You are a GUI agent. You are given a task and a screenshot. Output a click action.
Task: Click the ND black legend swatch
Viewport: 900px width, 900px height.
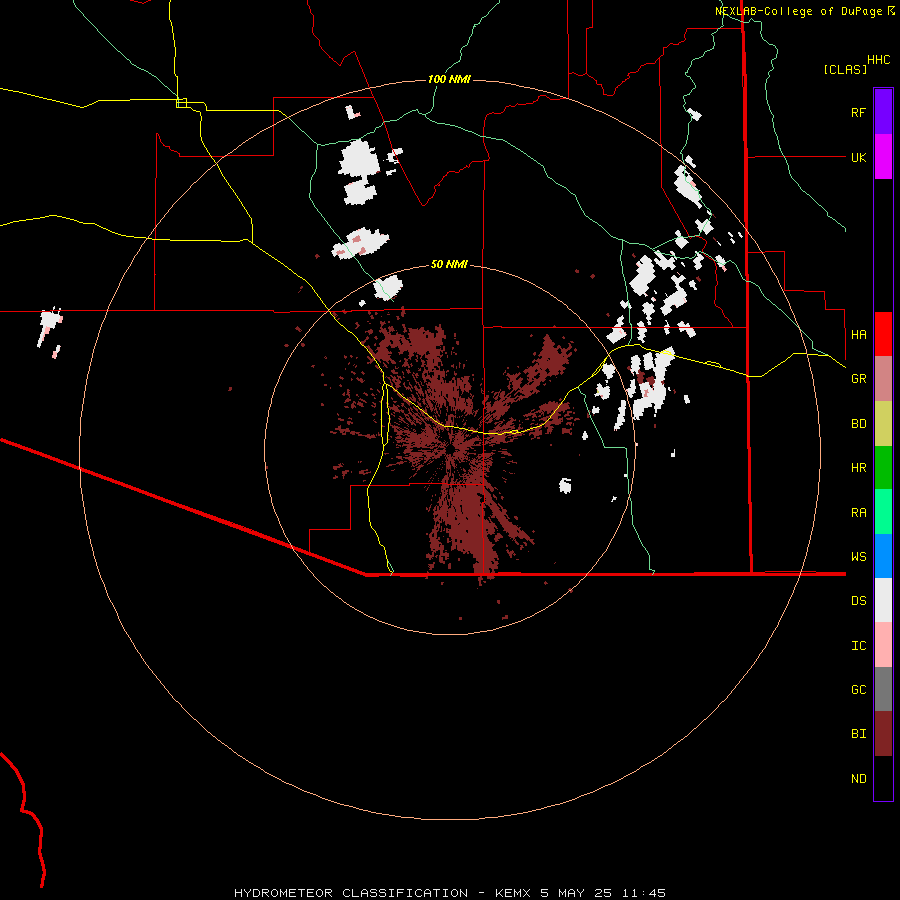tap(883, 778)
